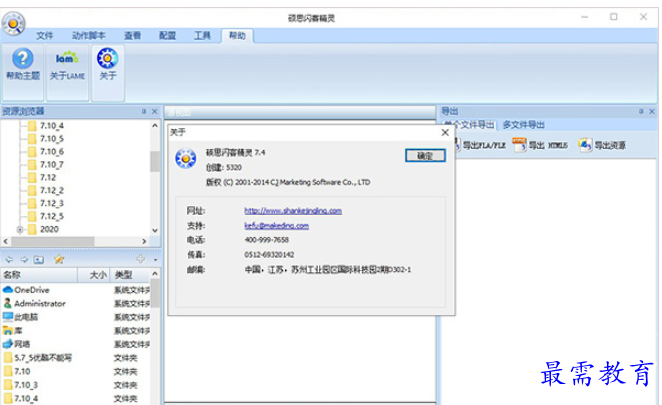Image resolution: width=662 pixels, height=405 pixels.
Task: Pin the 导出 panel
Action: [641, 111]
